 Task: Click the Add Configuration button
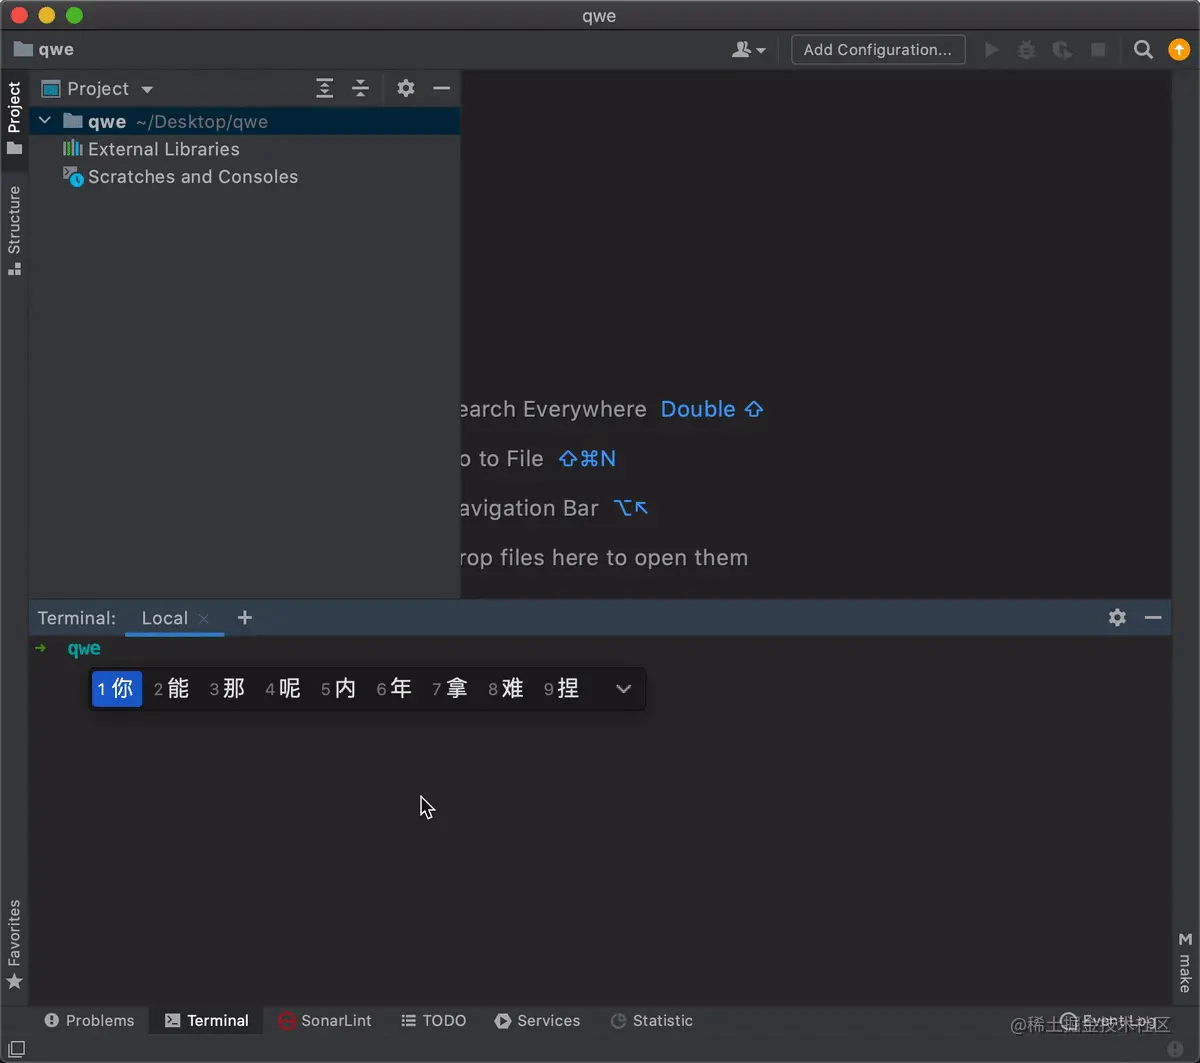(x=878, y=49)
